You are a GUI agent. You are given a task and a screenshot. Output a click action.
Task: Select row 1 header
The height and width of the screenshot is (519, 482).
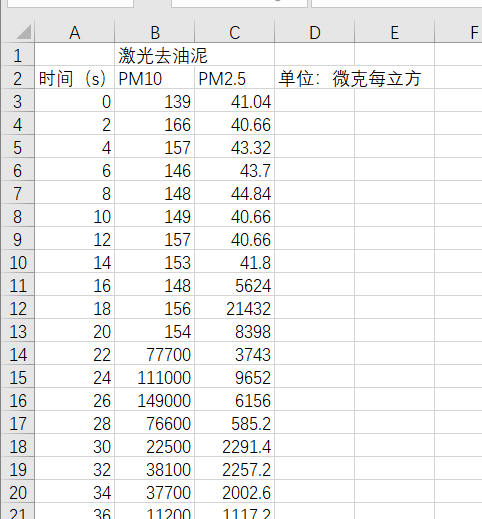point(18,55)
